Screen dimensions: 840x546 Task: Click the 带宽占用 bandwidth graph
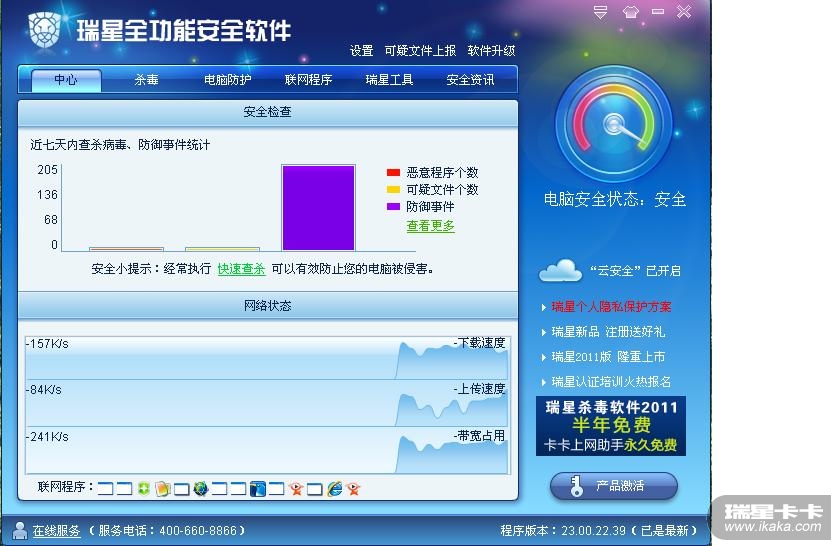click(x=267, y=450)
